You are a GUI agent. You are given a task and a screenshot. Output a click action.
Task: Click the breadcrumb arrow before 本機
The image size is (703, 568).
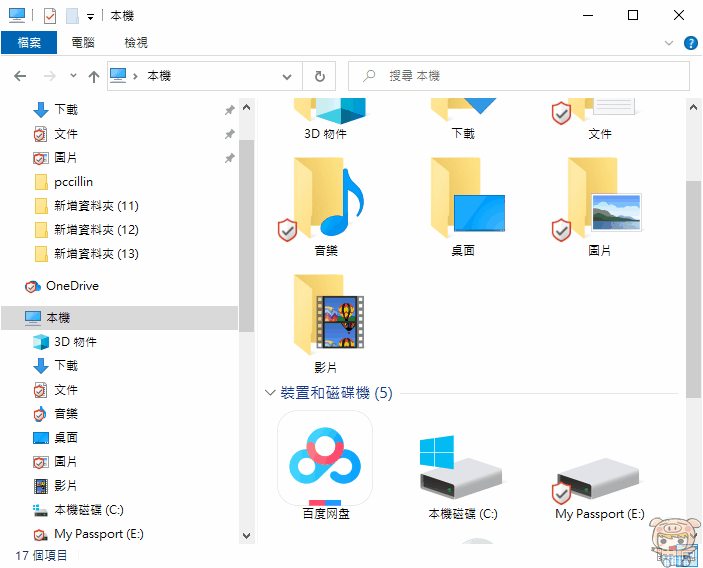(135, 76)
